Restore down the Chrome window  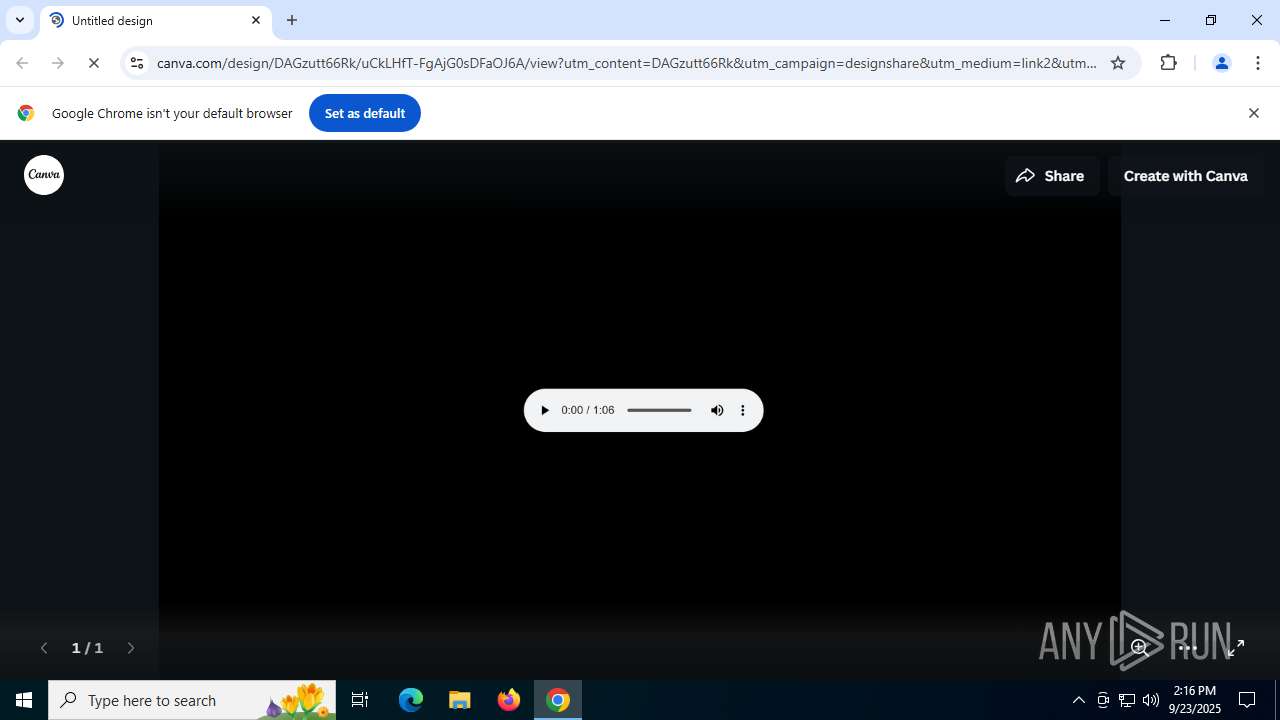1211,20
